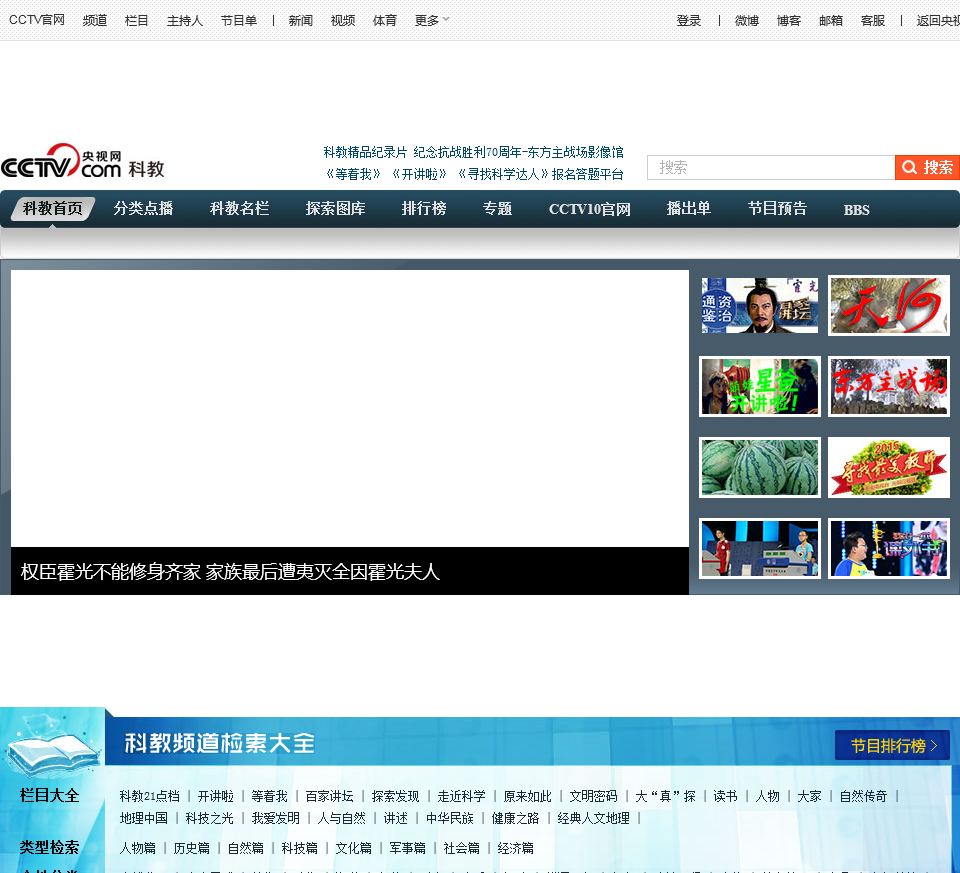Image resolution: width=960 pixels, height=873 pixels.
Task: Open 节目预告 navigation item
Action: click(x=777, y=209)
